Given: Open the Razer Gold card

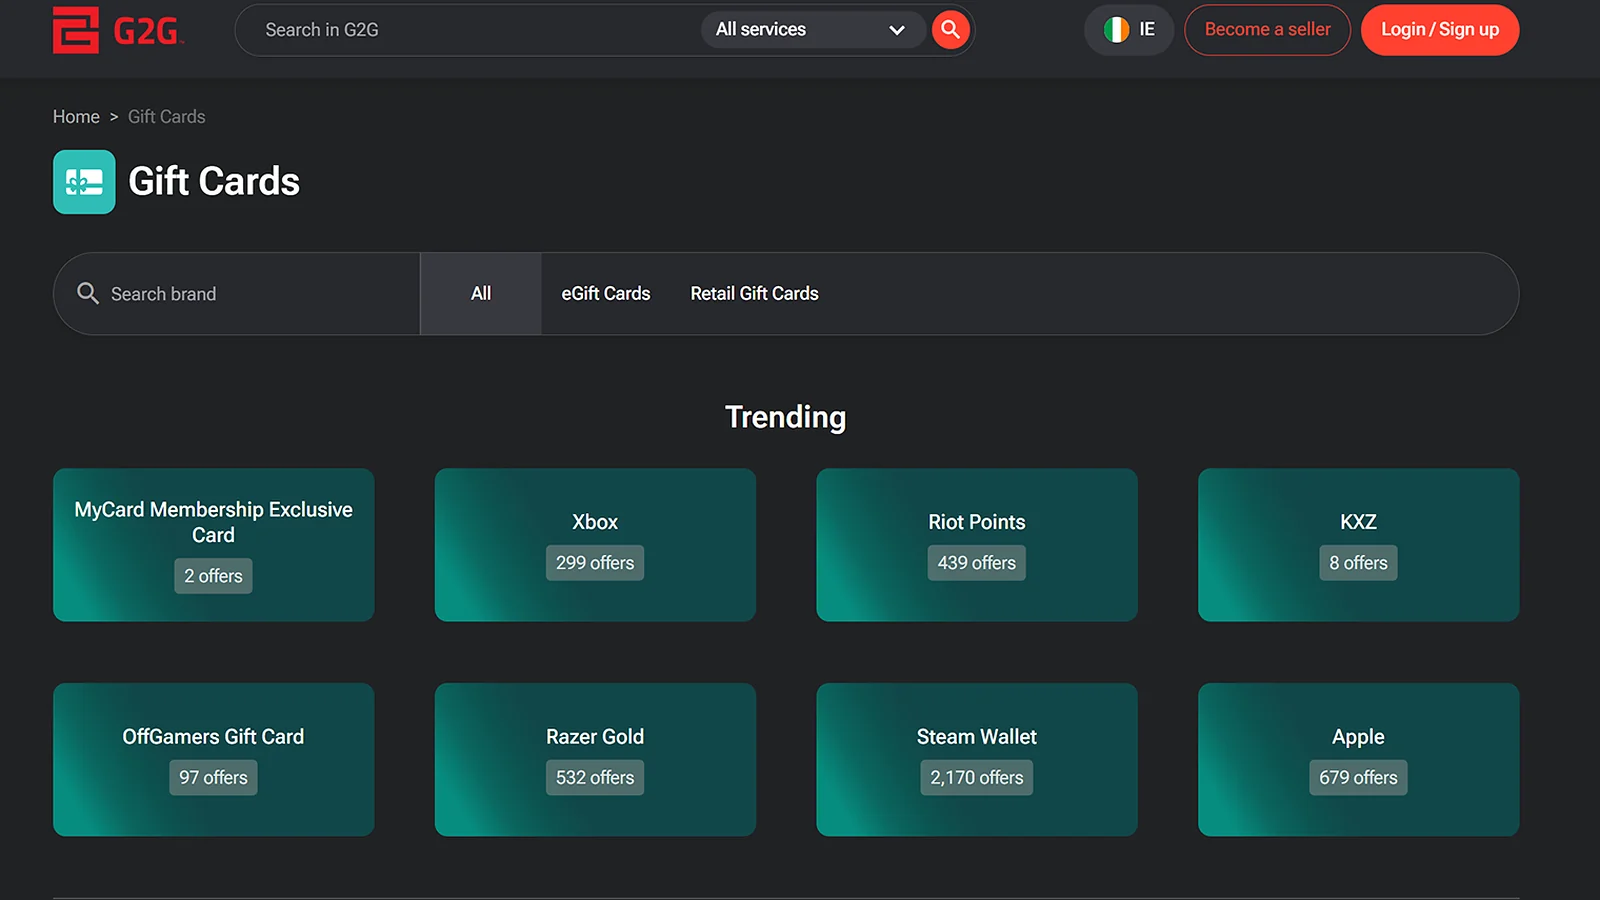Looking at the screenshot, I should 595,759.
